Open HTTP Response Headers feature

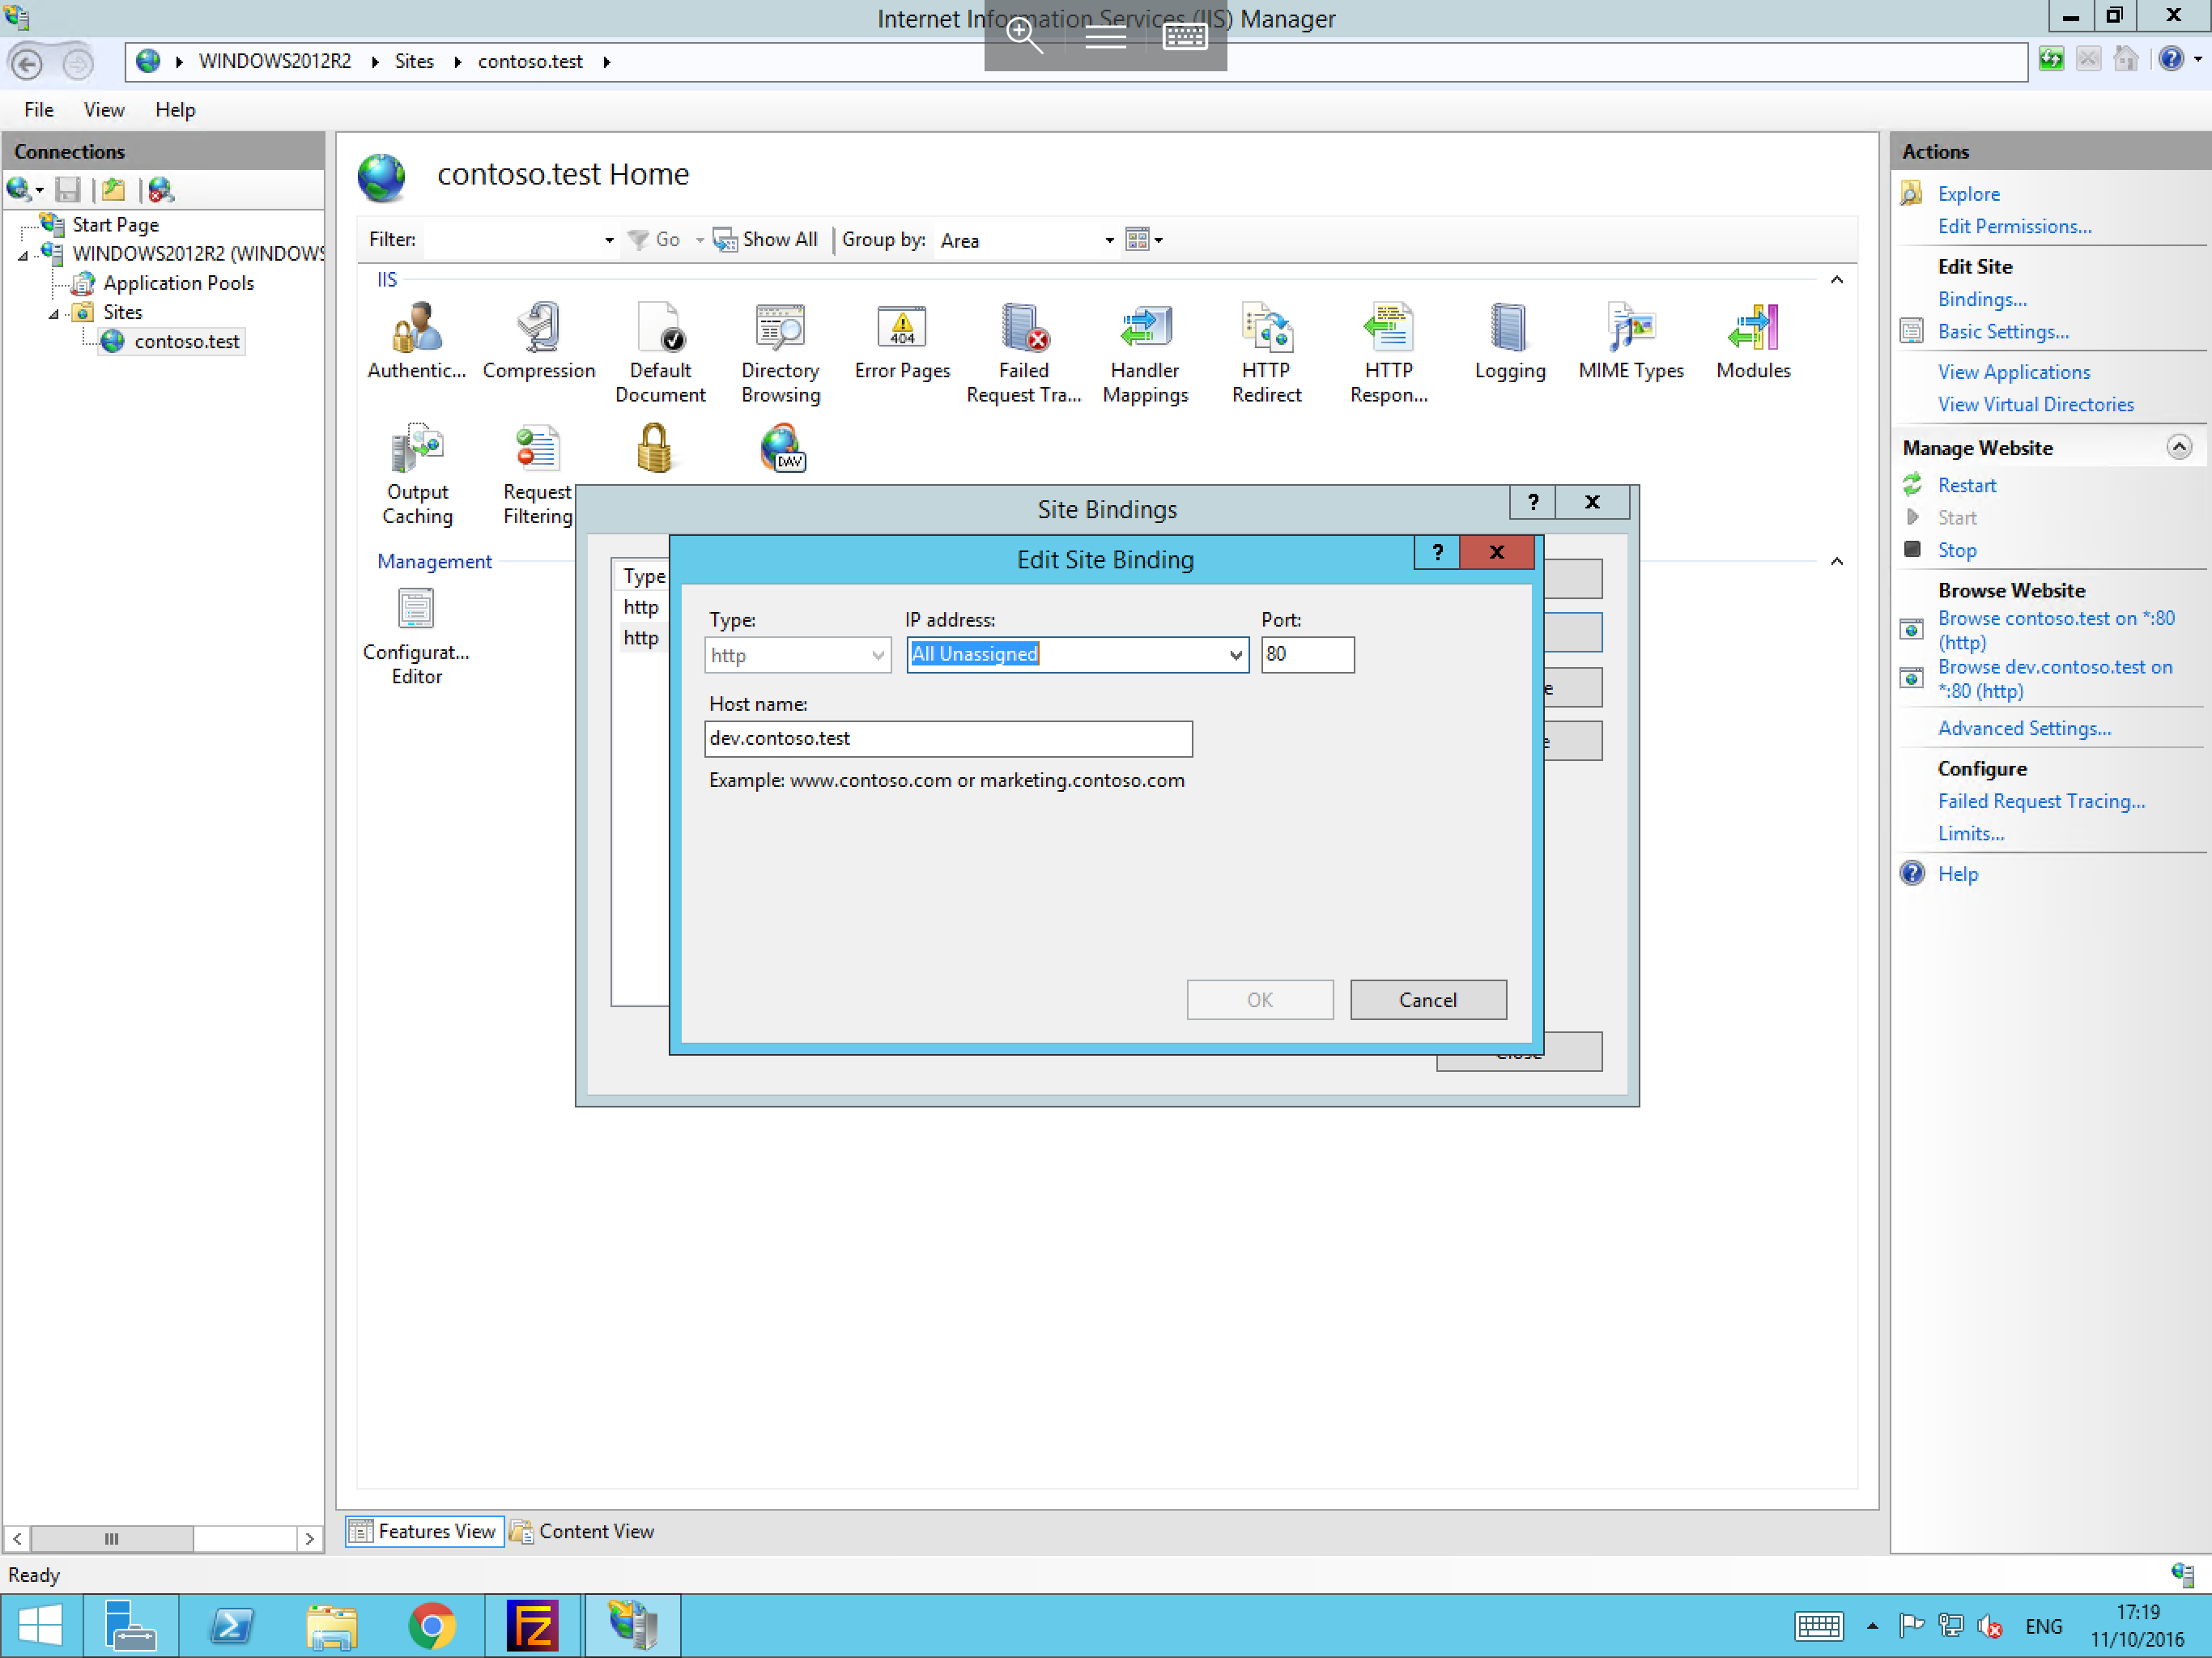coord(1389,353)
